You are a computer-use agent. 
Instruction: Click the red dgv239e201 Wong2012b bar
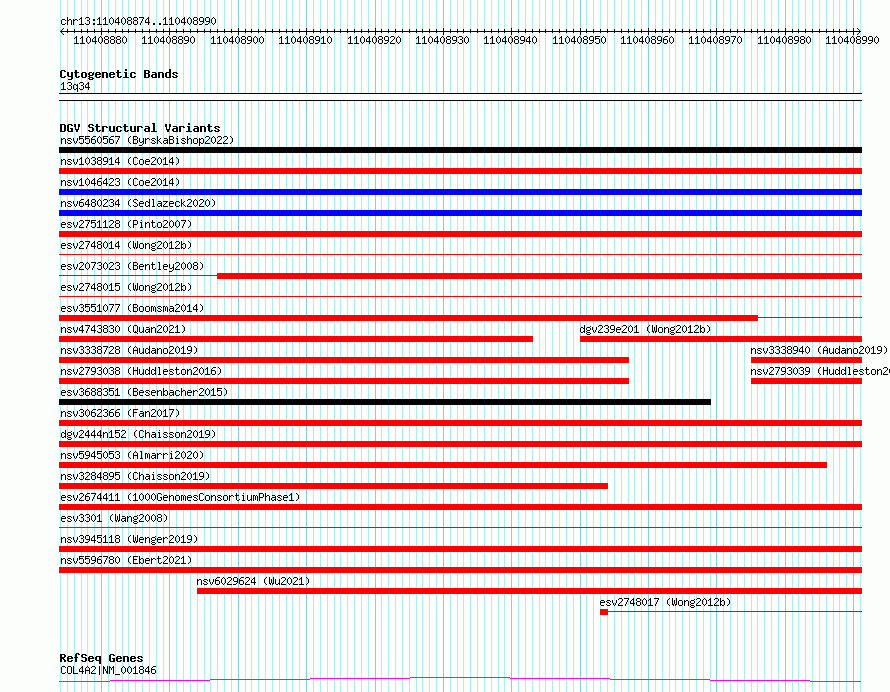pos(721,339)
